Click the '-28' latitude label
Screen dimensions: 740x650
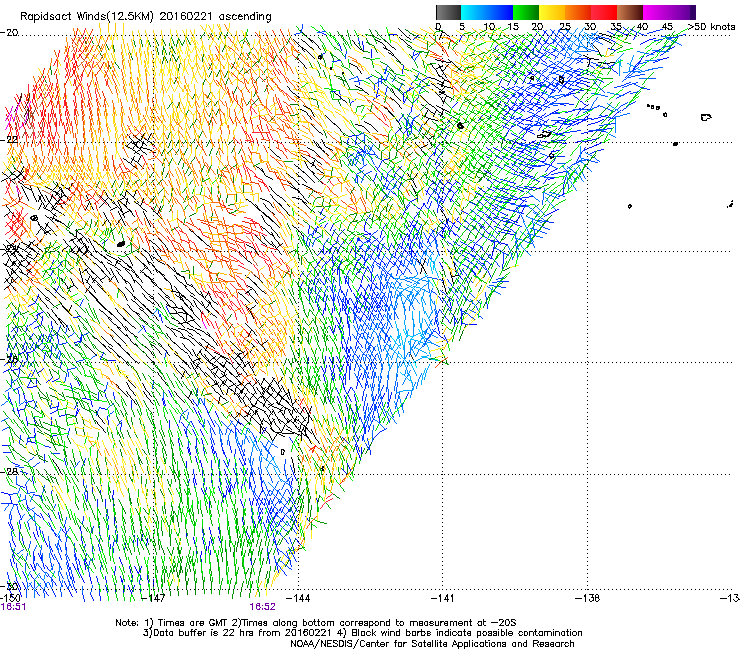[x=10, y=472]
